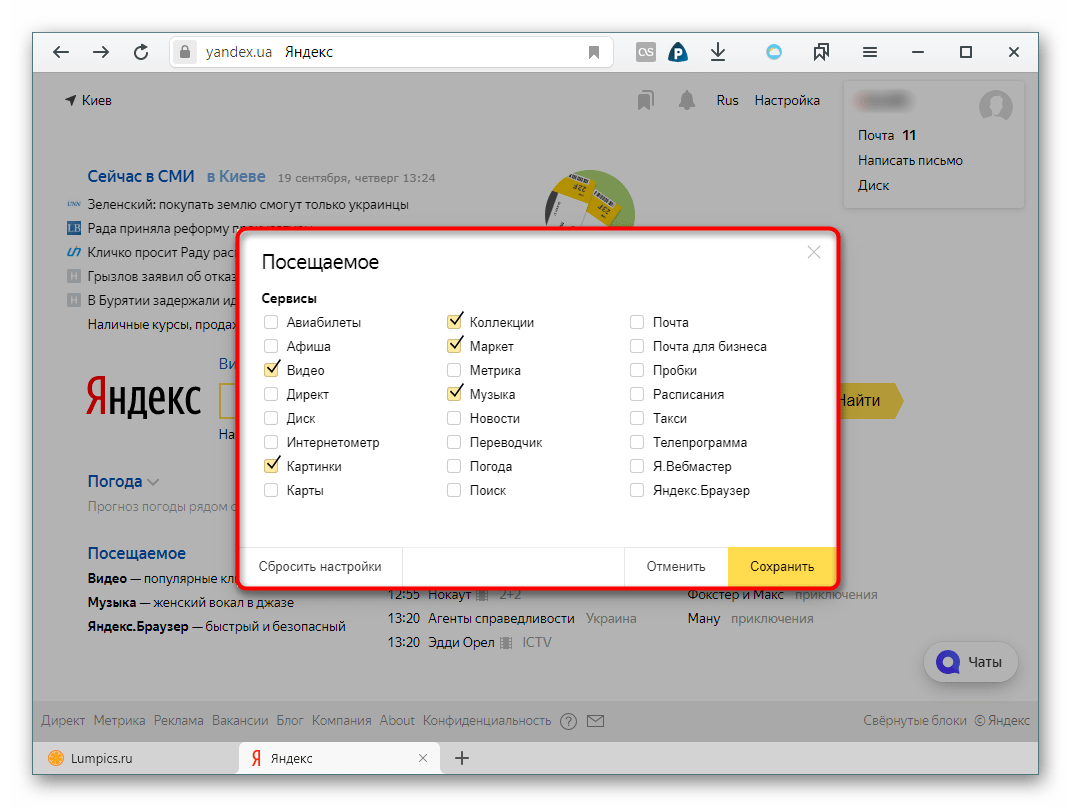Open the Настройка dropdown menu
Screen dimensions: 1071x807
point(787,100)
